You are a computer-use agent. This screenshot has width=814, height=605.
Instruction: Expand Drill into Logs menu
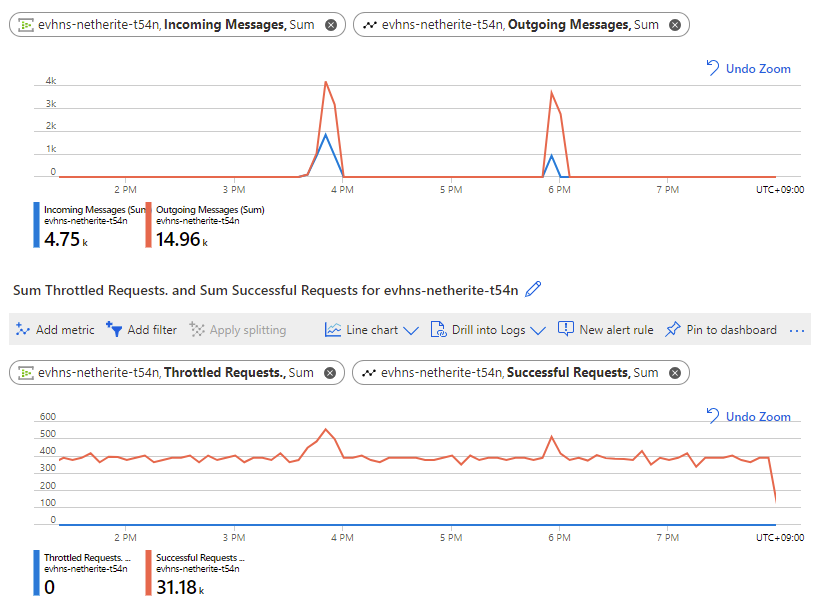tap(488, 330)
